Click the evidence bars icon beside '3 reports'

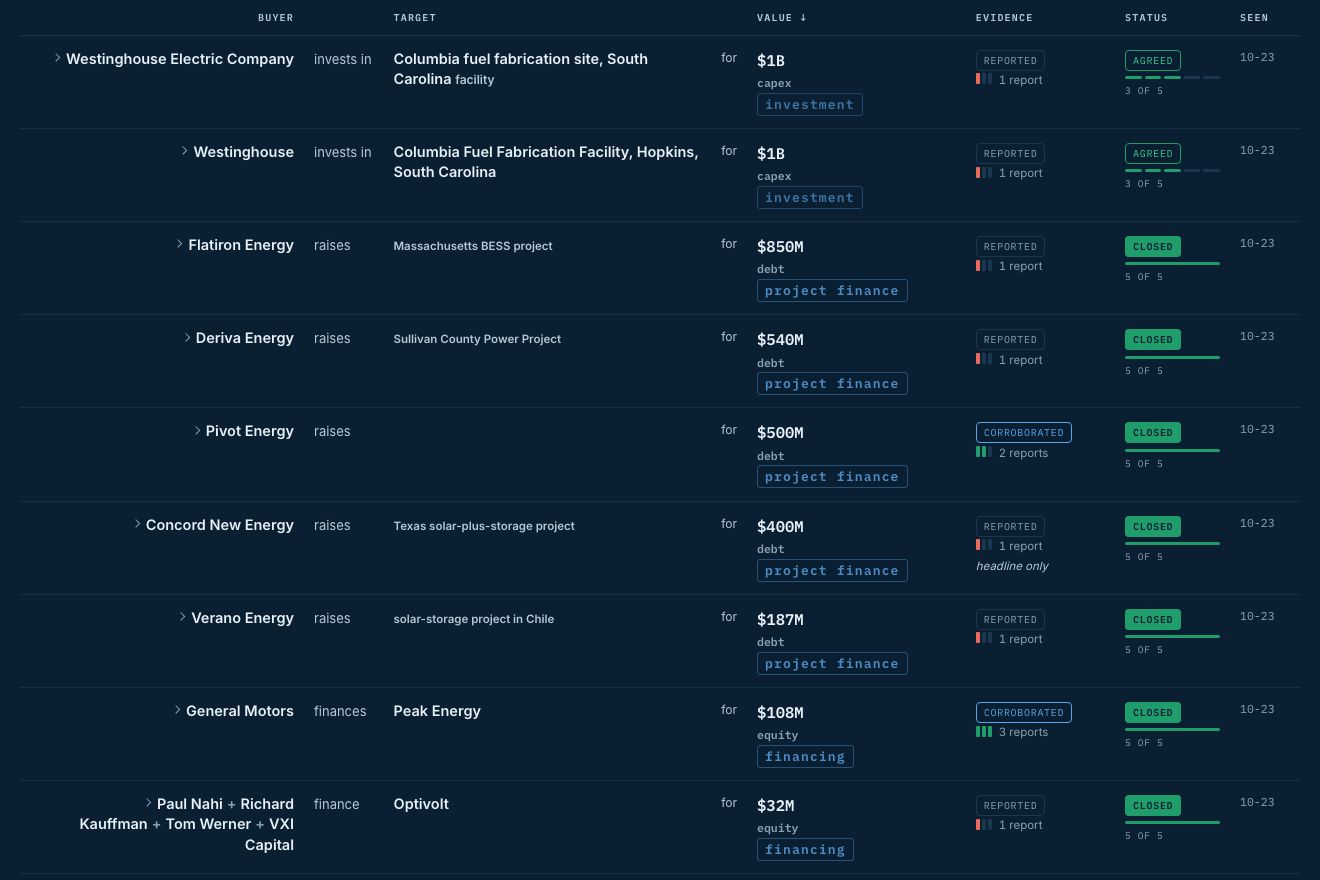984,732
